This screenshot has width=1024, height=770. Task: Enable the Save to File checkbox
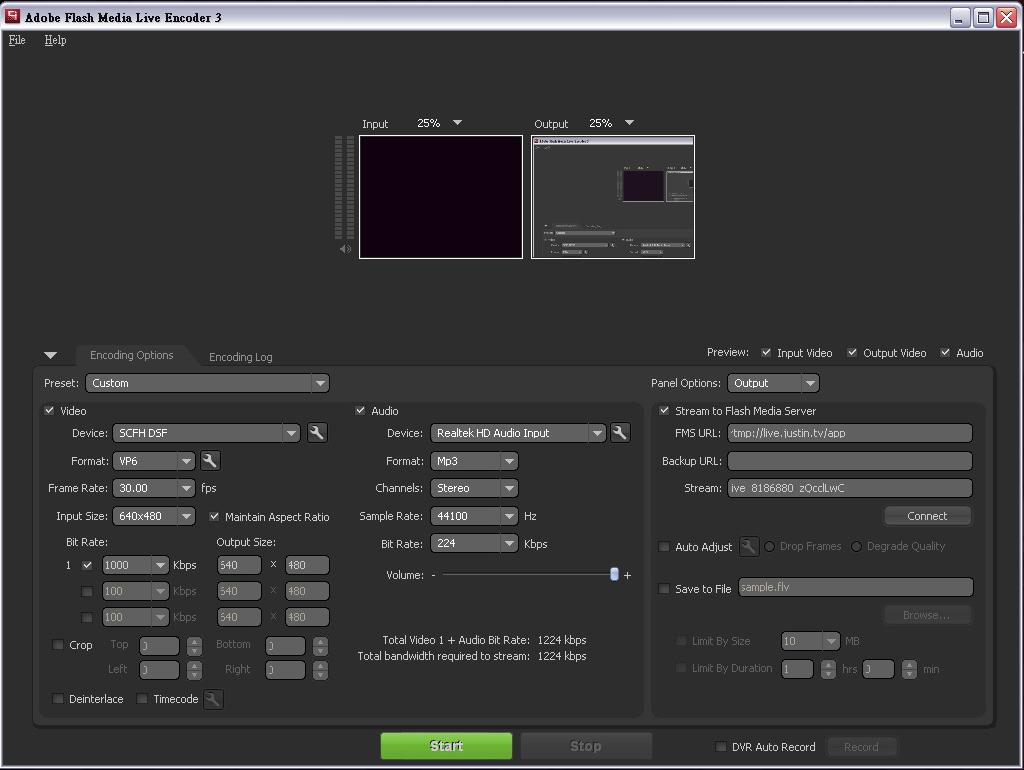point(664,589)
